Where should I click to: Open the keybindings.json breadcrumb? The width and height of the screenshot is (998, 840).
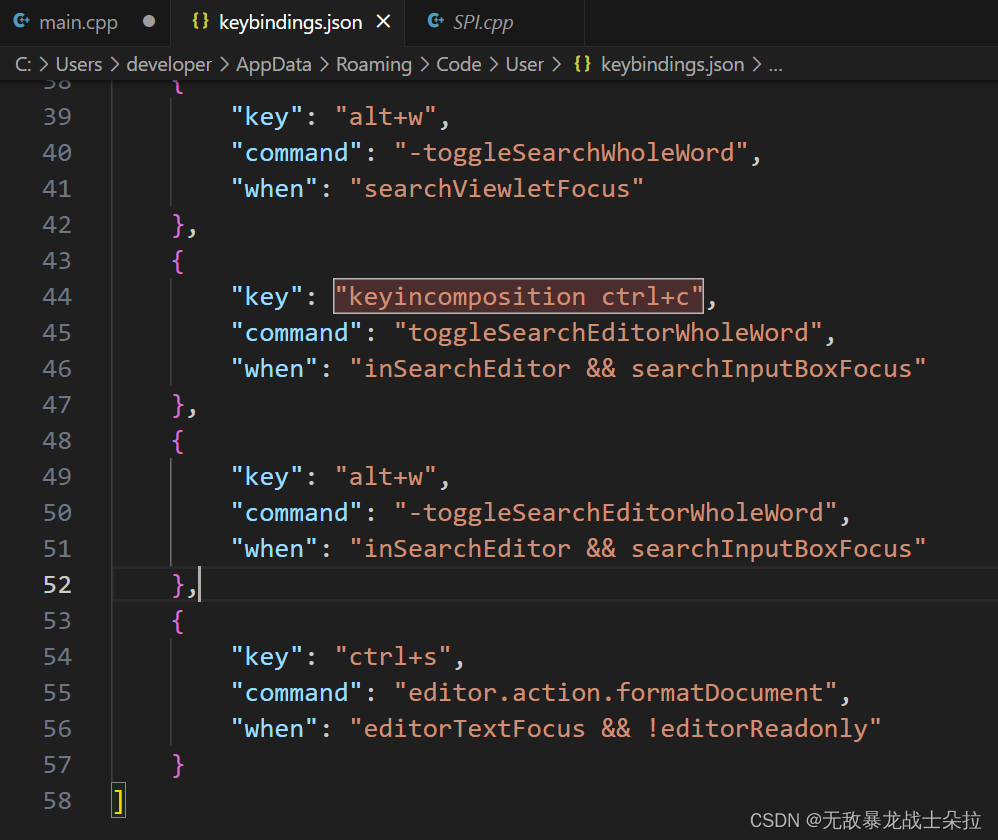pos(672,64)
